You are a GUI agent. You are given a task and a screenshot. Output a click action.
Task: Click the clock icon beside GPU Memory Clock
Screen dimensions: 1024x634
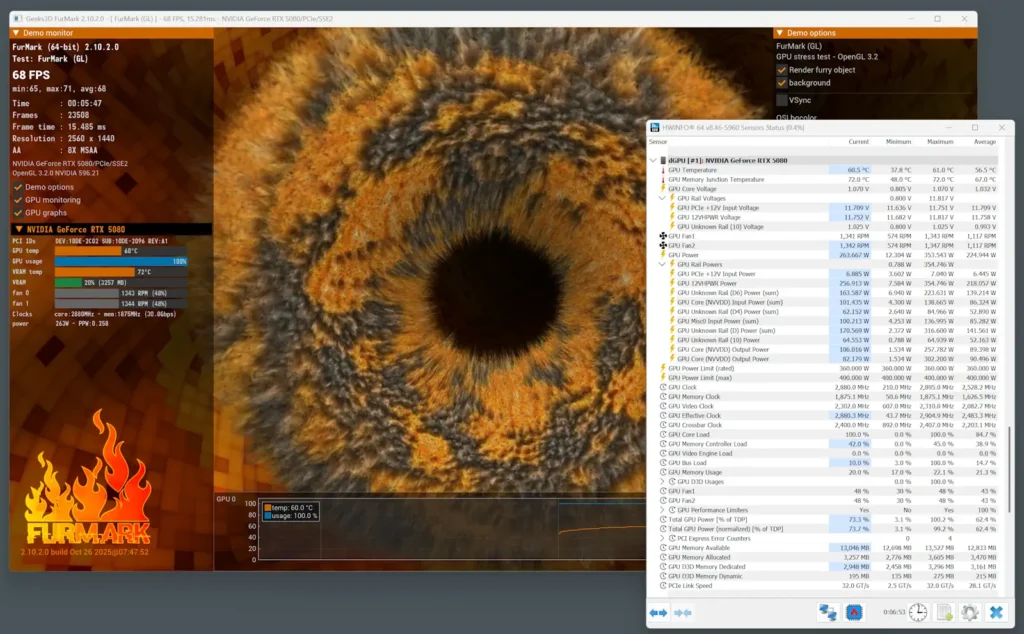pos(663,396)
